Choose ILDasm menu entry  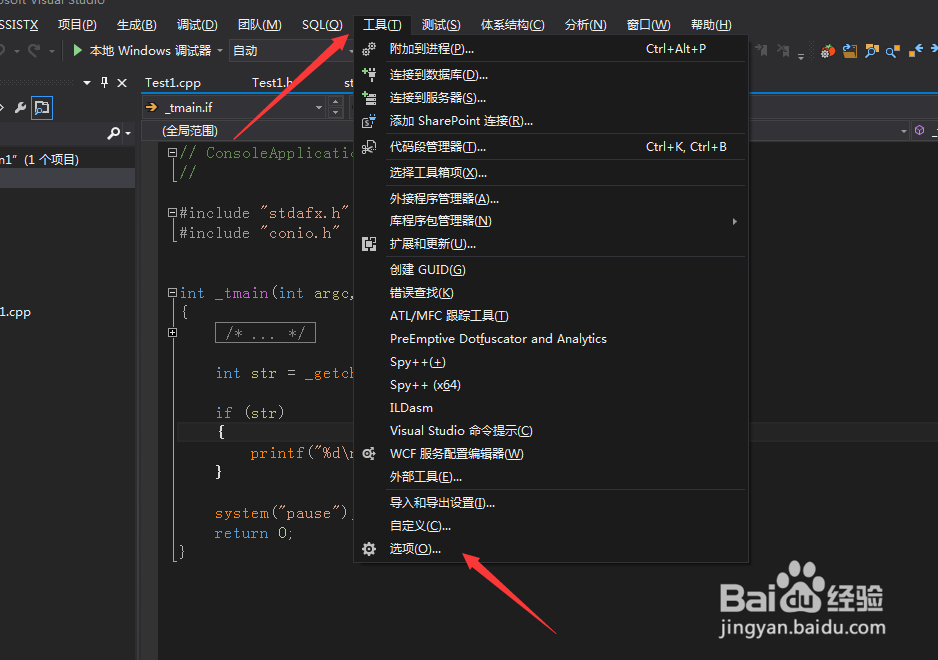click(551, 407)
